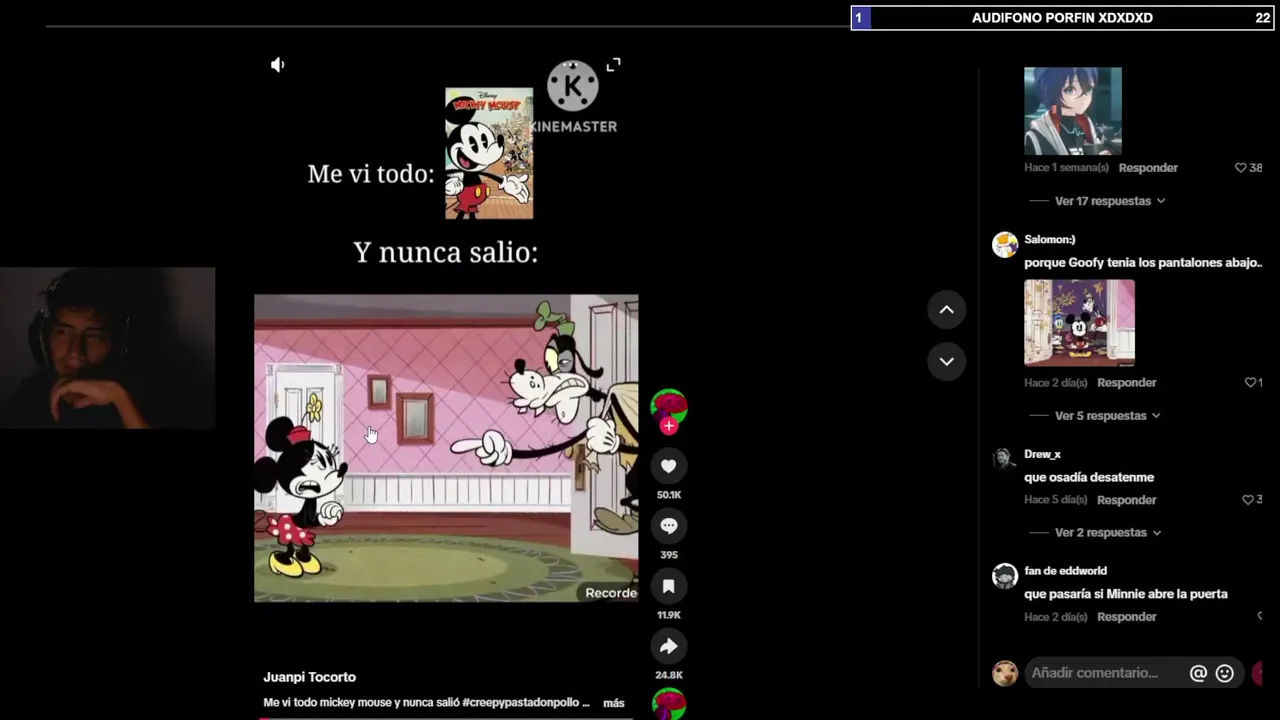Pause the video by clicking the cartoon frame
The height and width of the screenshot is (720, 1280).
(446, 448)
